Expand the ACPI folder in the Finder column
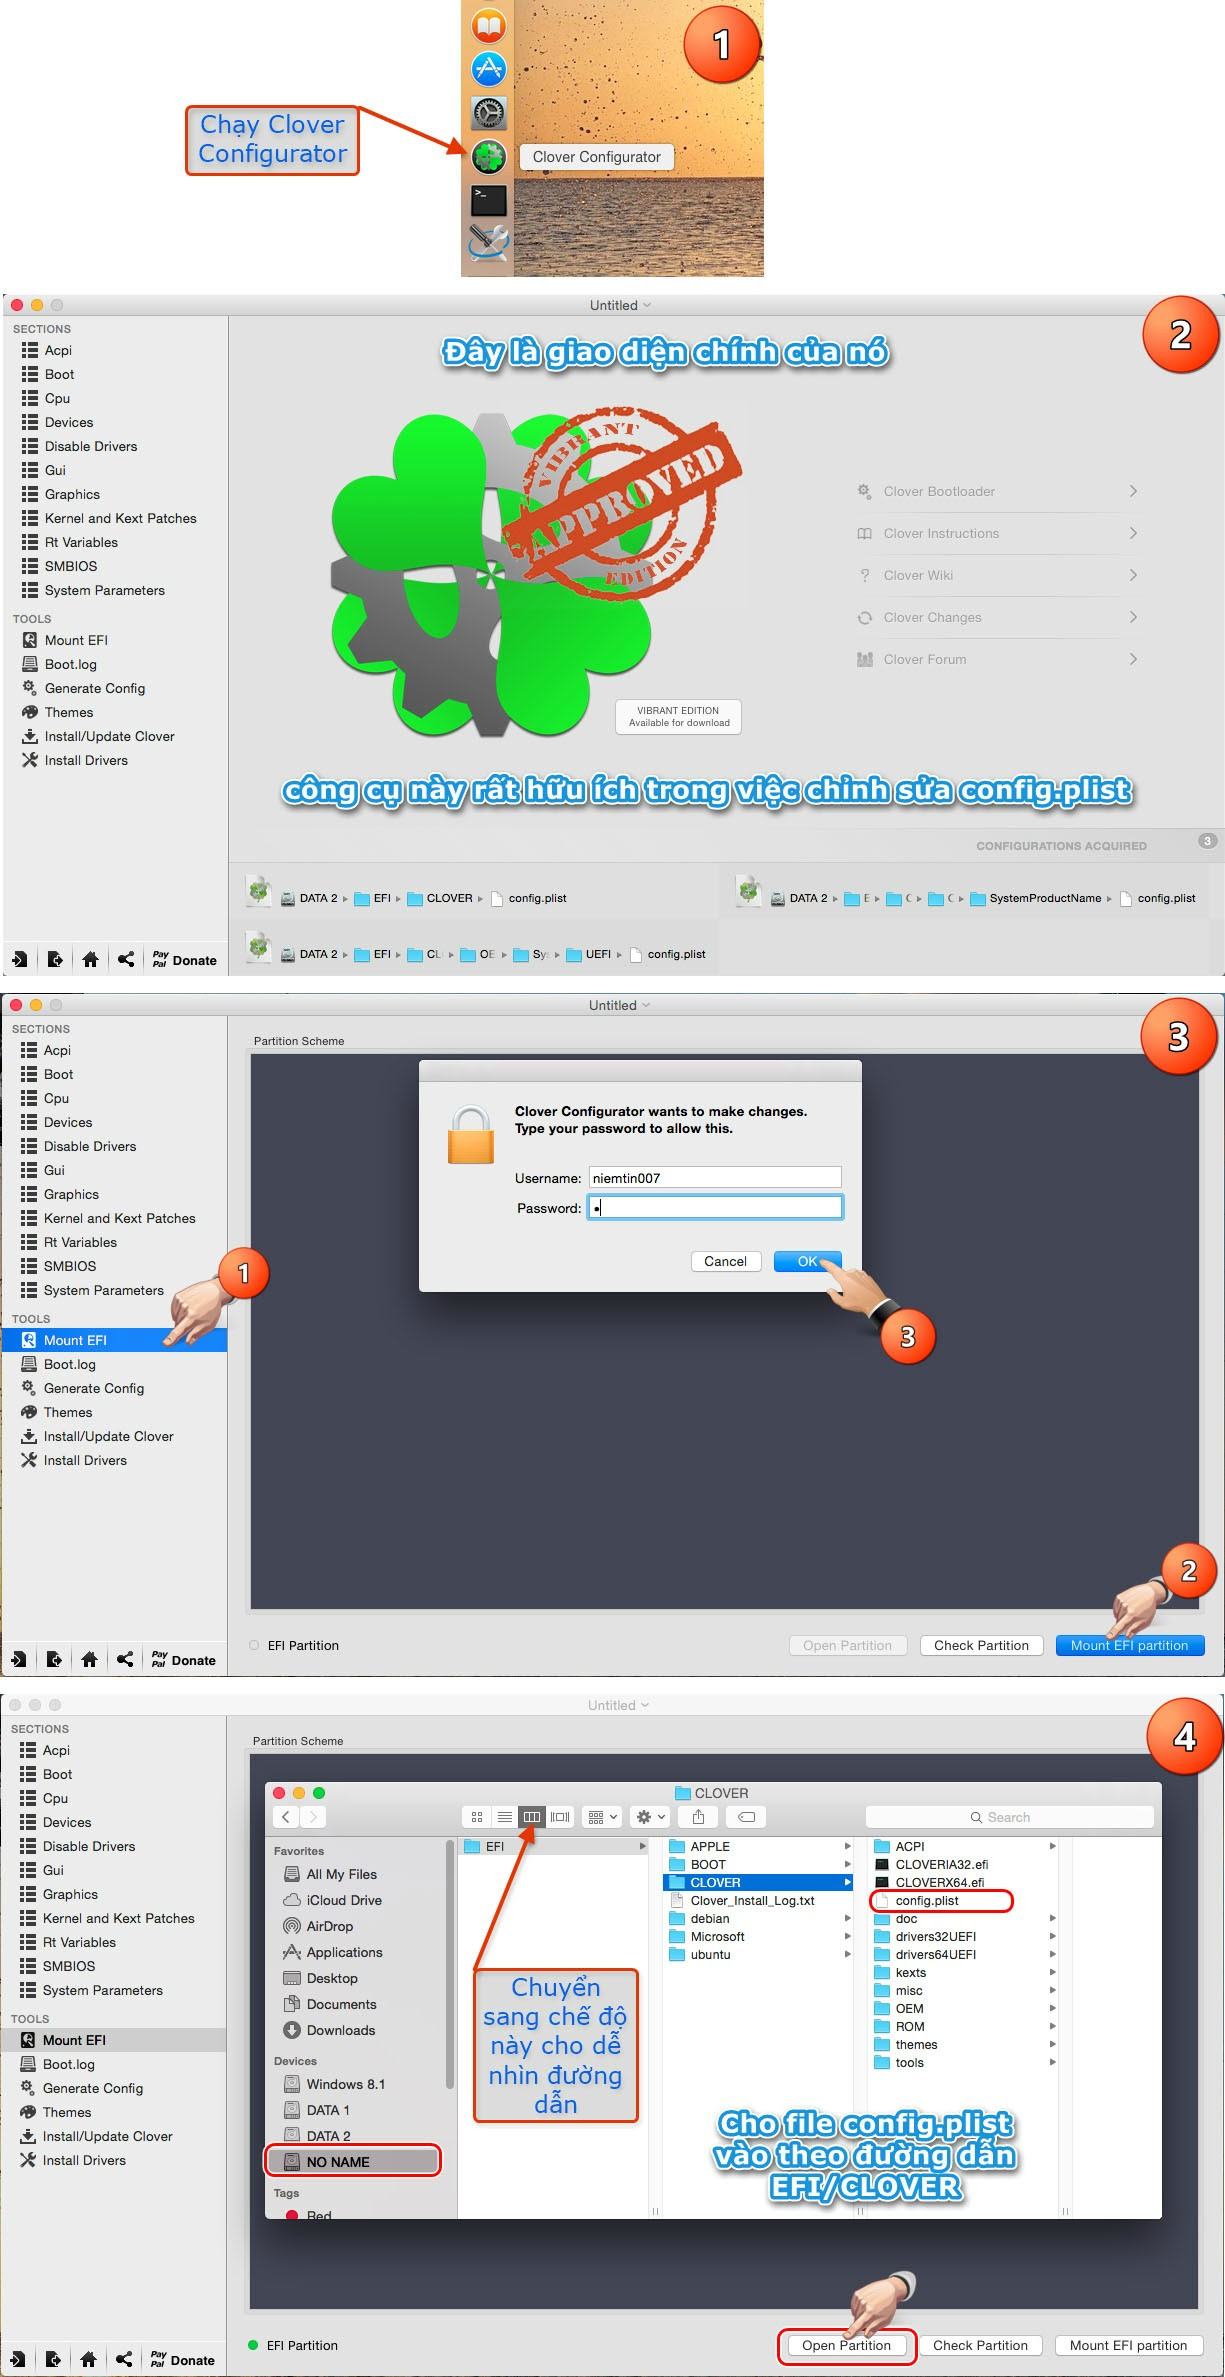This screenshot has height=2377, width=1225. coord(1053,1846)
